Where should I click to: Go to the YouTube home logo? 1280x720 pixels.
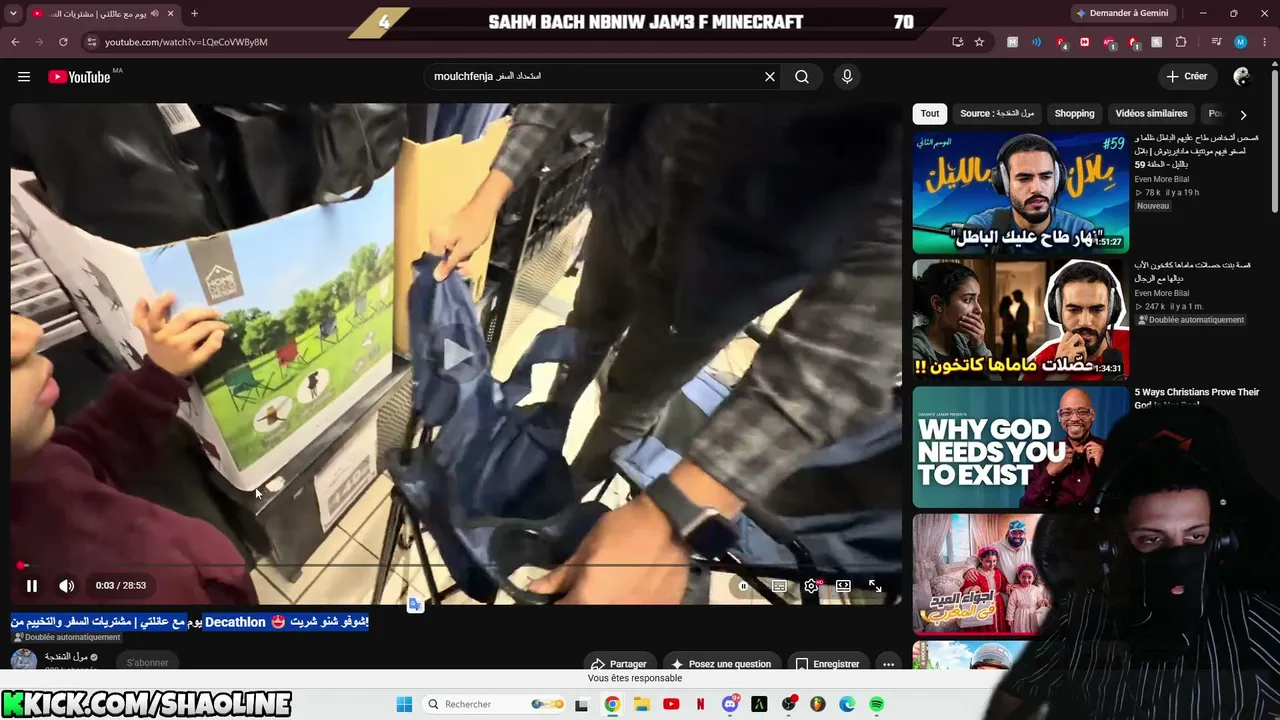point(79,77)
